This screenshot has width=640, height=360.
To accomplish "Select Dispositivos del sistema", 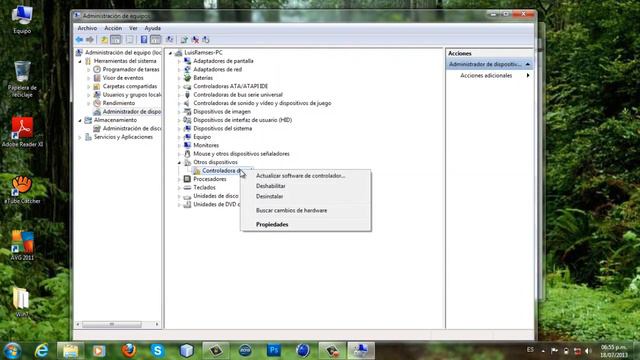I will coord(222,129).
